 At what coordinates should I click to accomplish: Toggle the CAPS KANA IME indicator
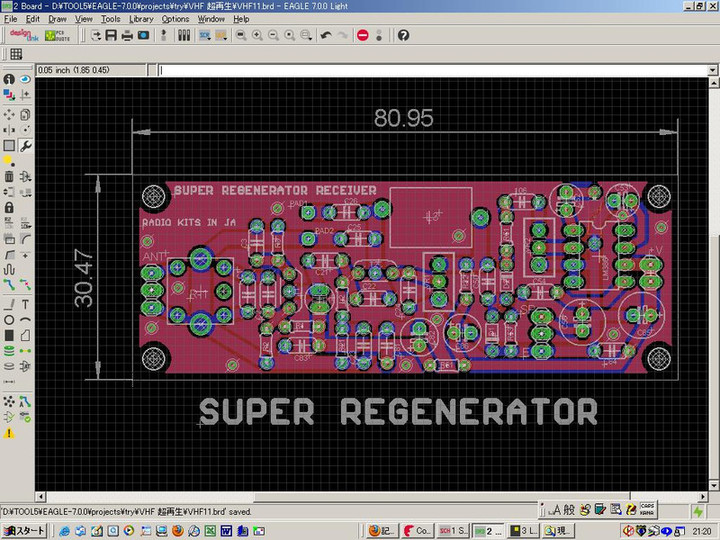(x=646, y=508)
